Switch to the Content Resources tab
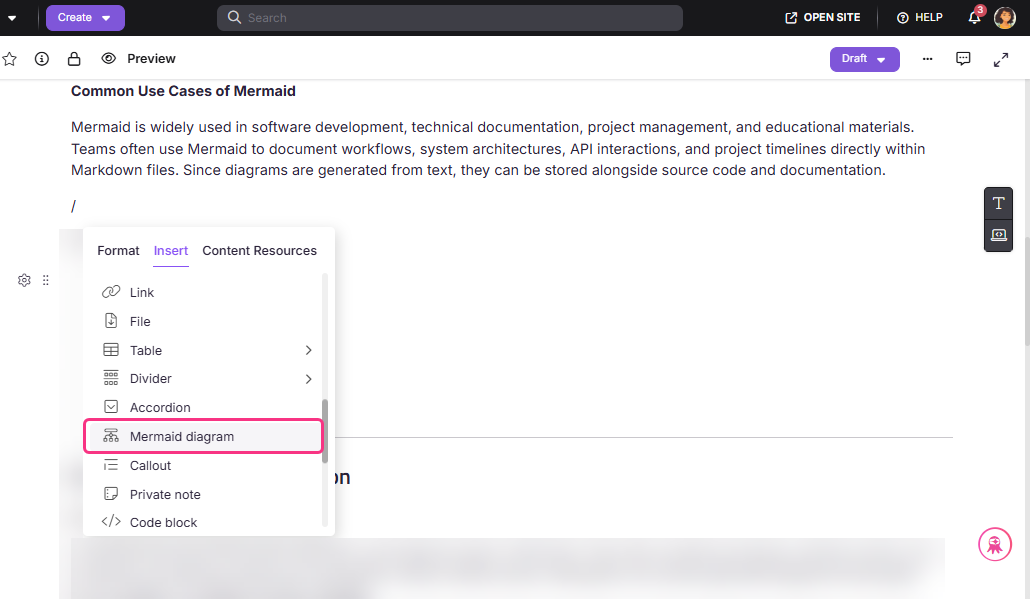 (259, 251)
